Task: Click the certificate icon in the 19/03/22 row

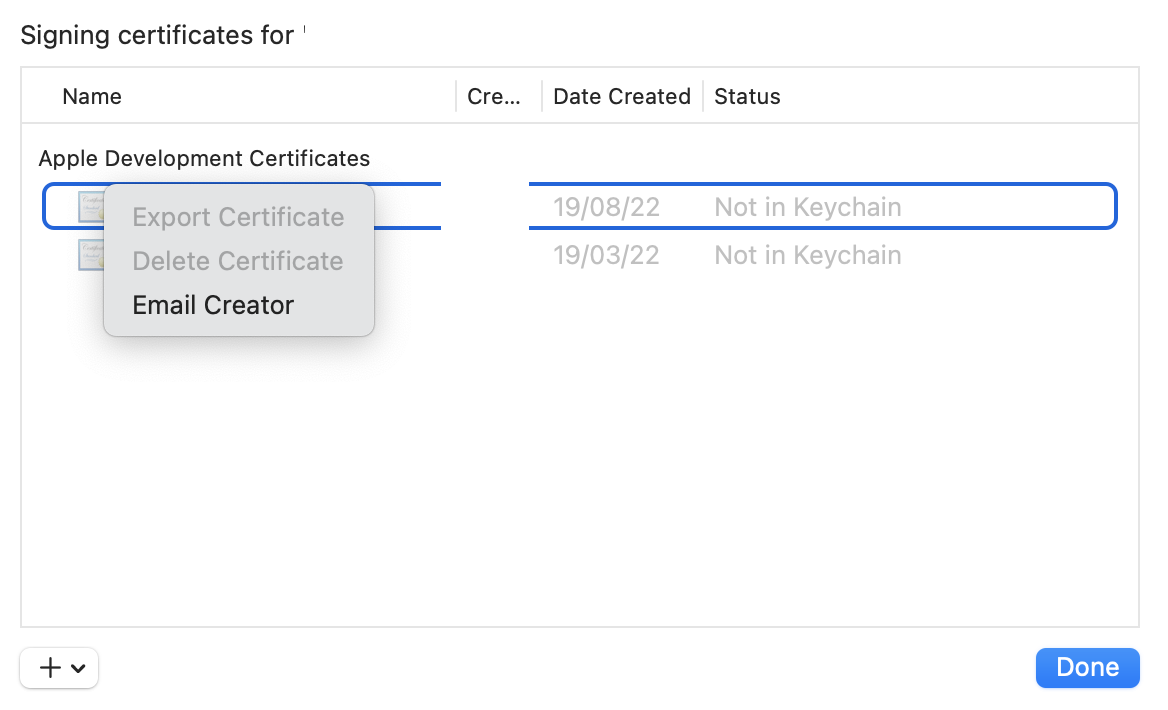Action: (x=91, y=255)
